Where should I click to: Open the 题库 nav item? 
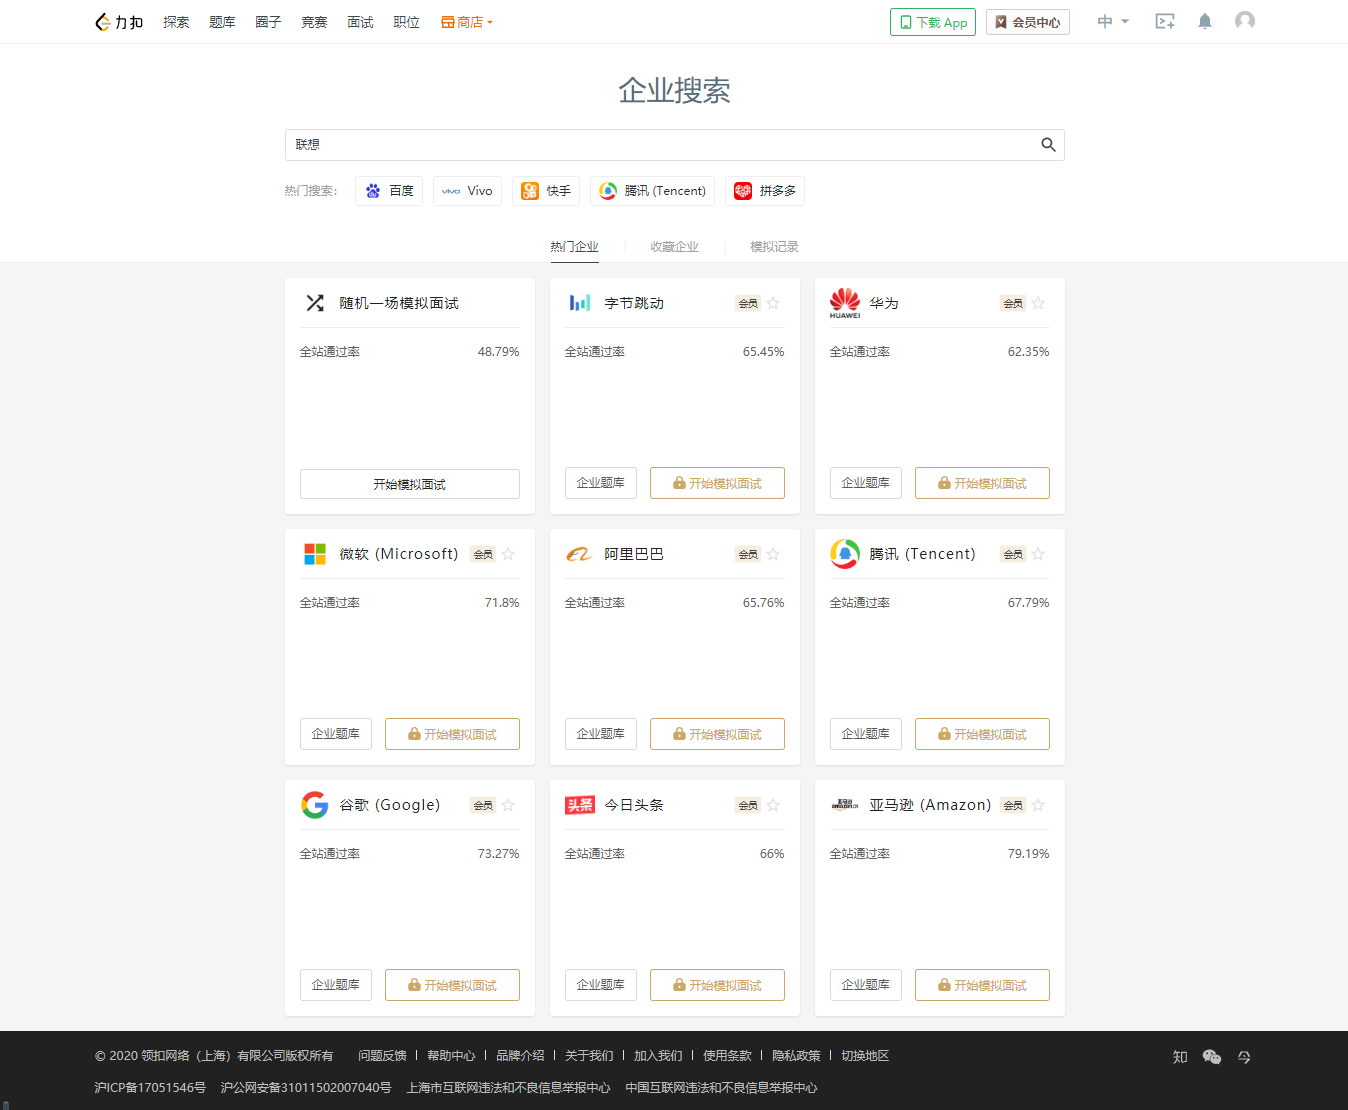coord(222,22)
